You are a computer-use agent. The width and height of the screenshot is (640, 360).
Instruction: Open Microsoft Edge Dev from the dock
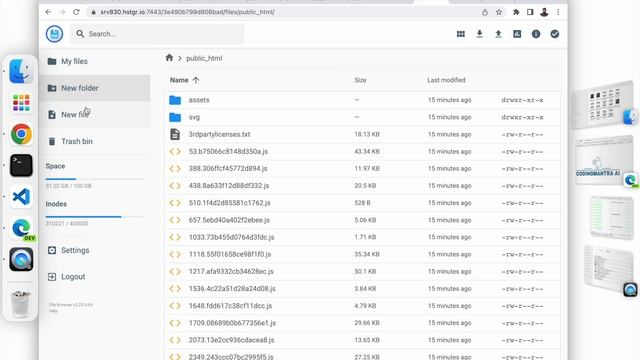(22, 228)
